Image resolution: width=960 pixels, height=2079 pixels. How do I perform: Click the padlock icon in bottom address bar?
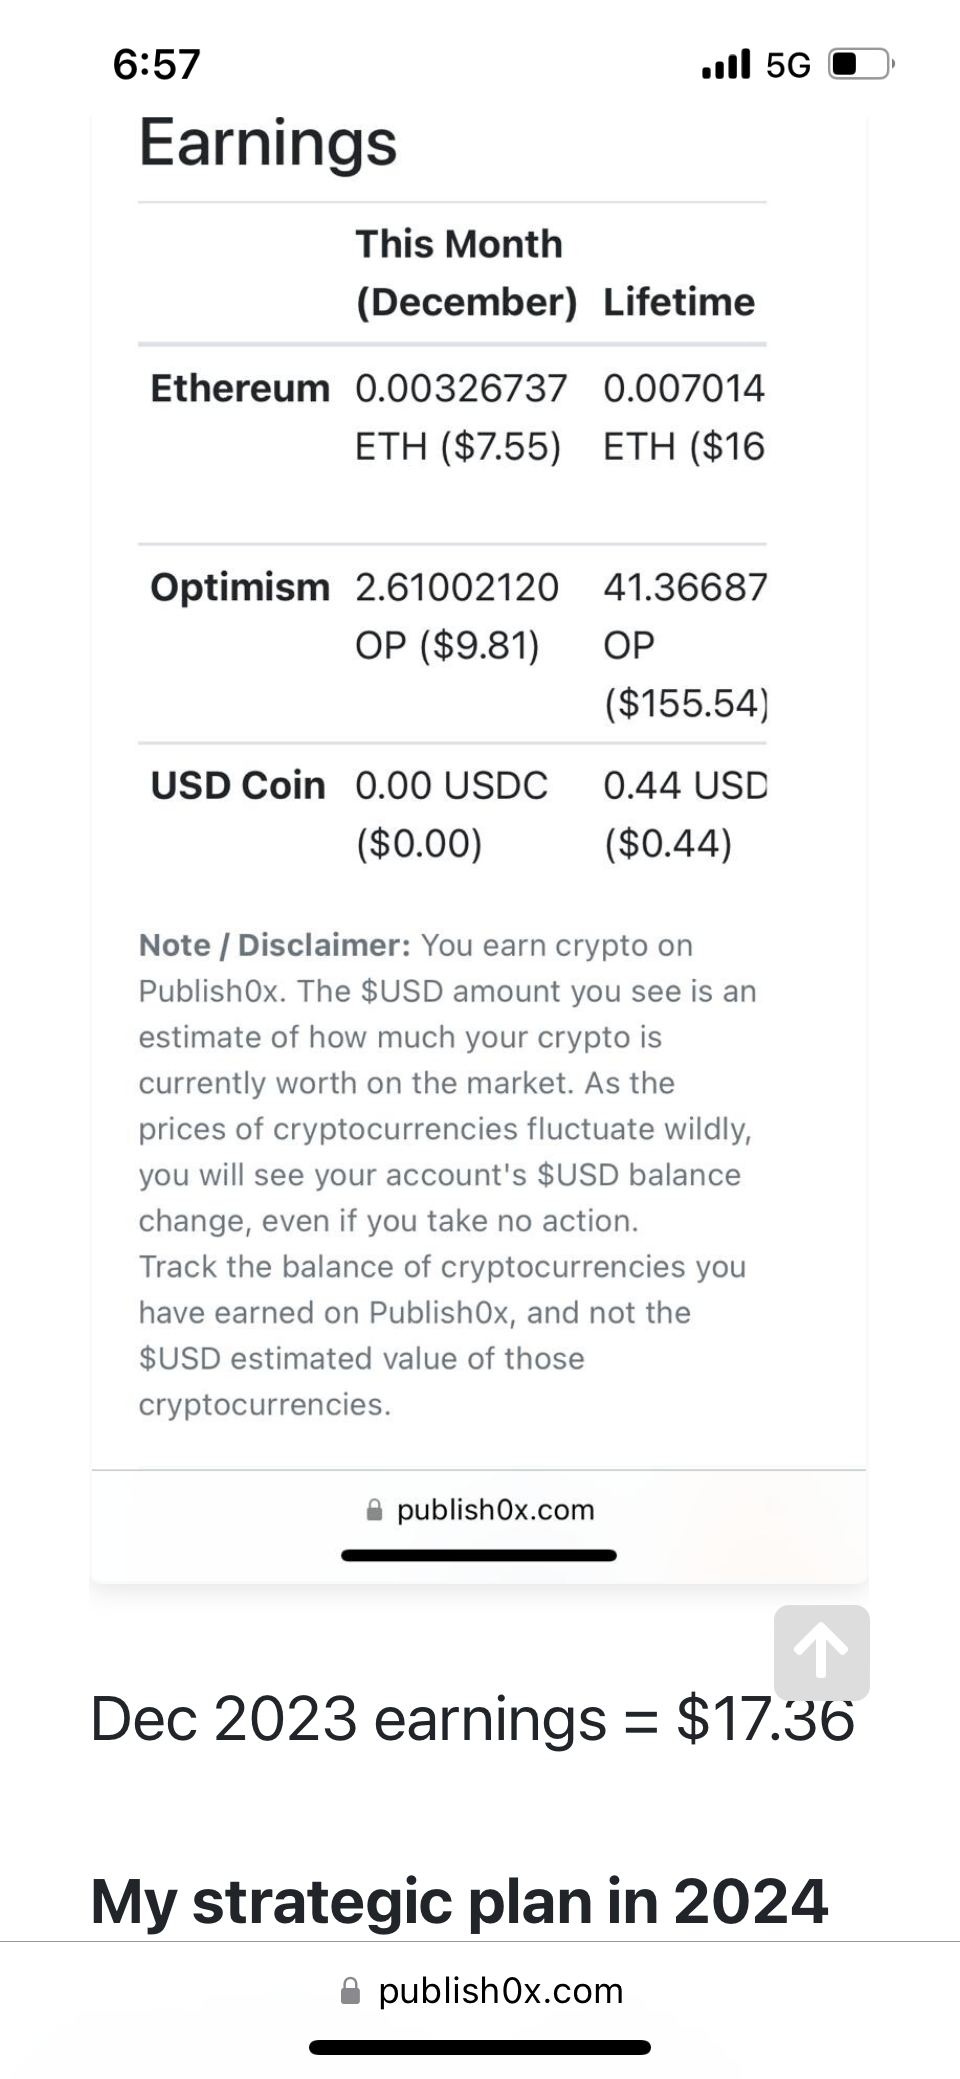[350, 1991]
